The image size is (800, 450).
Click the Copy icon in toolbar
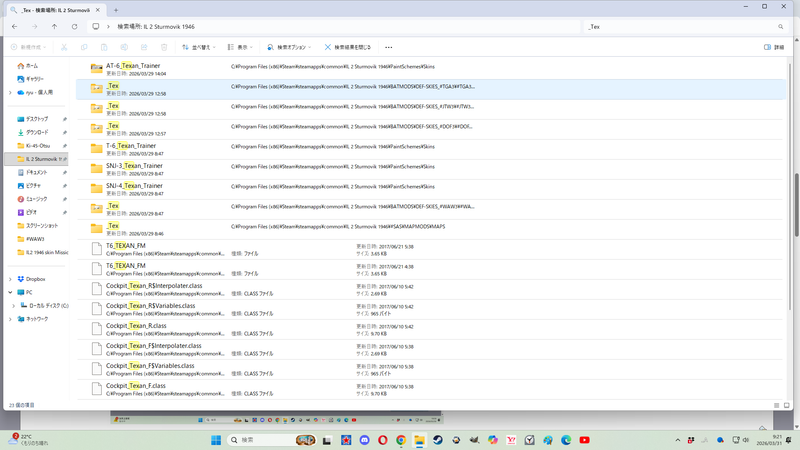84,47
